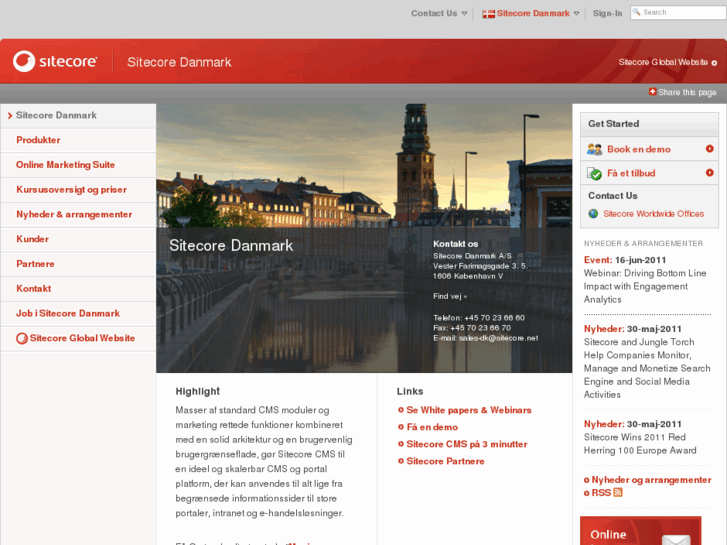This screenshot has width=727, height=545.
Task: Click the arrow circle next to Book en demo
Action: tap(709, 149)
